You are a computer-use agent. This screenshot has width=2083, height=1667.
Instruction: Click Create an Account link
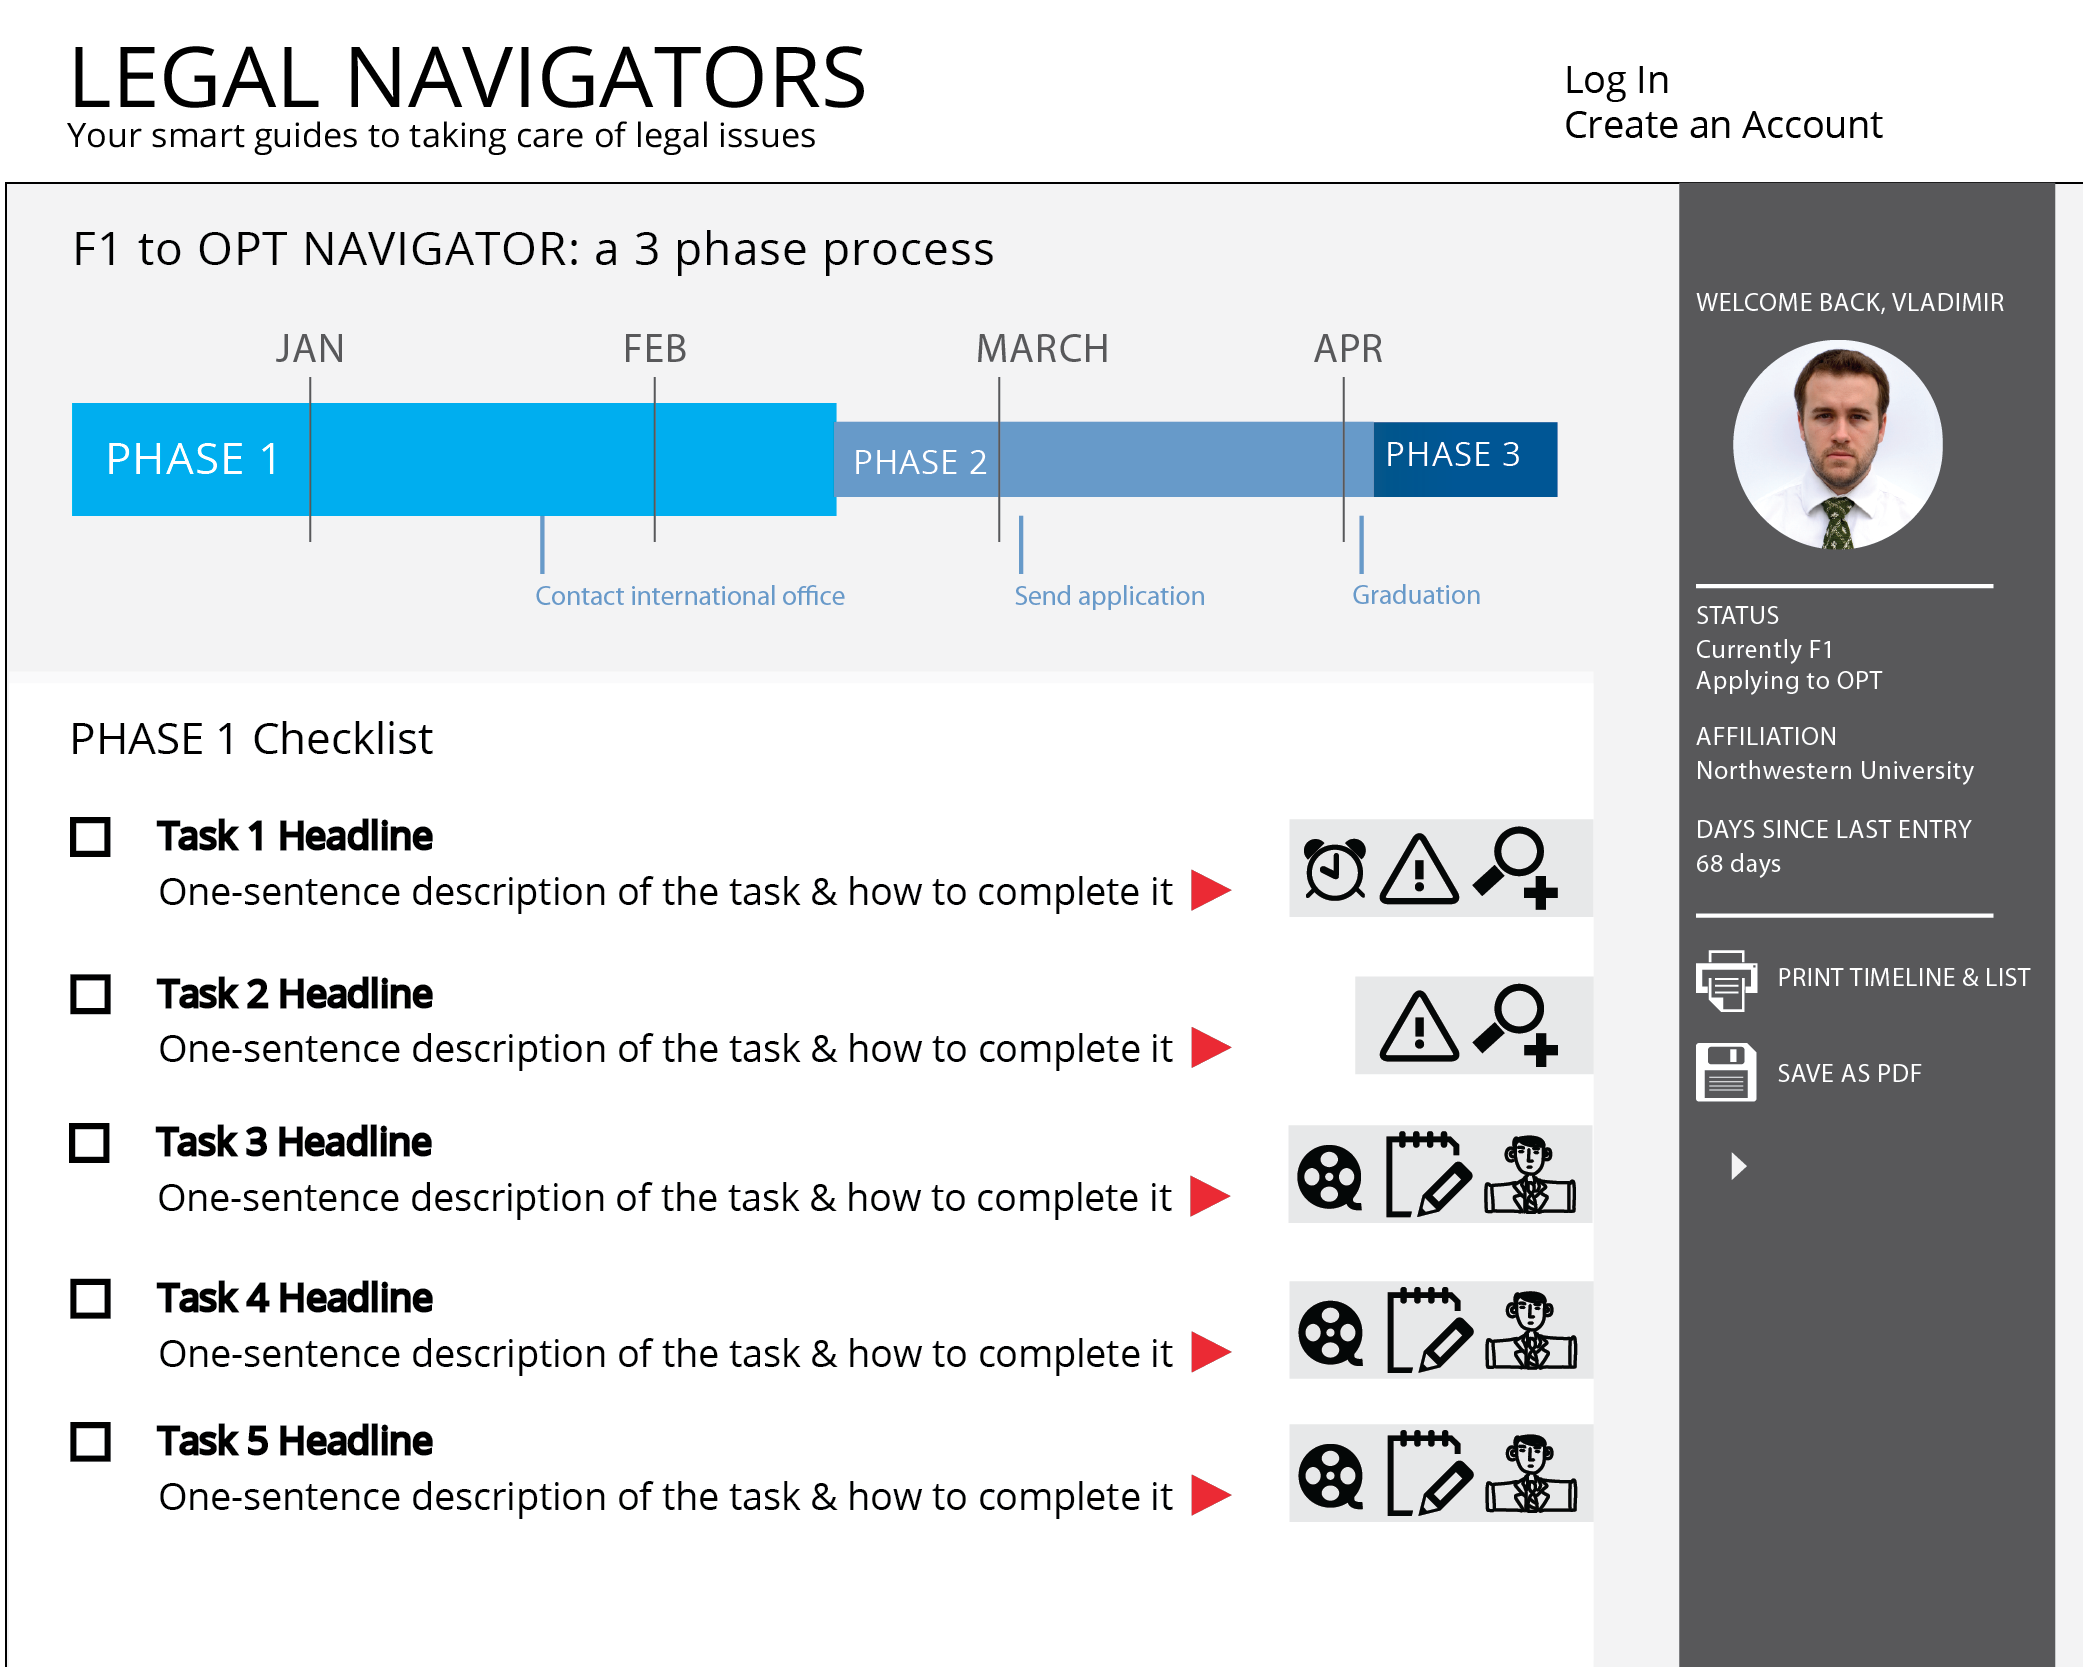1723,125
